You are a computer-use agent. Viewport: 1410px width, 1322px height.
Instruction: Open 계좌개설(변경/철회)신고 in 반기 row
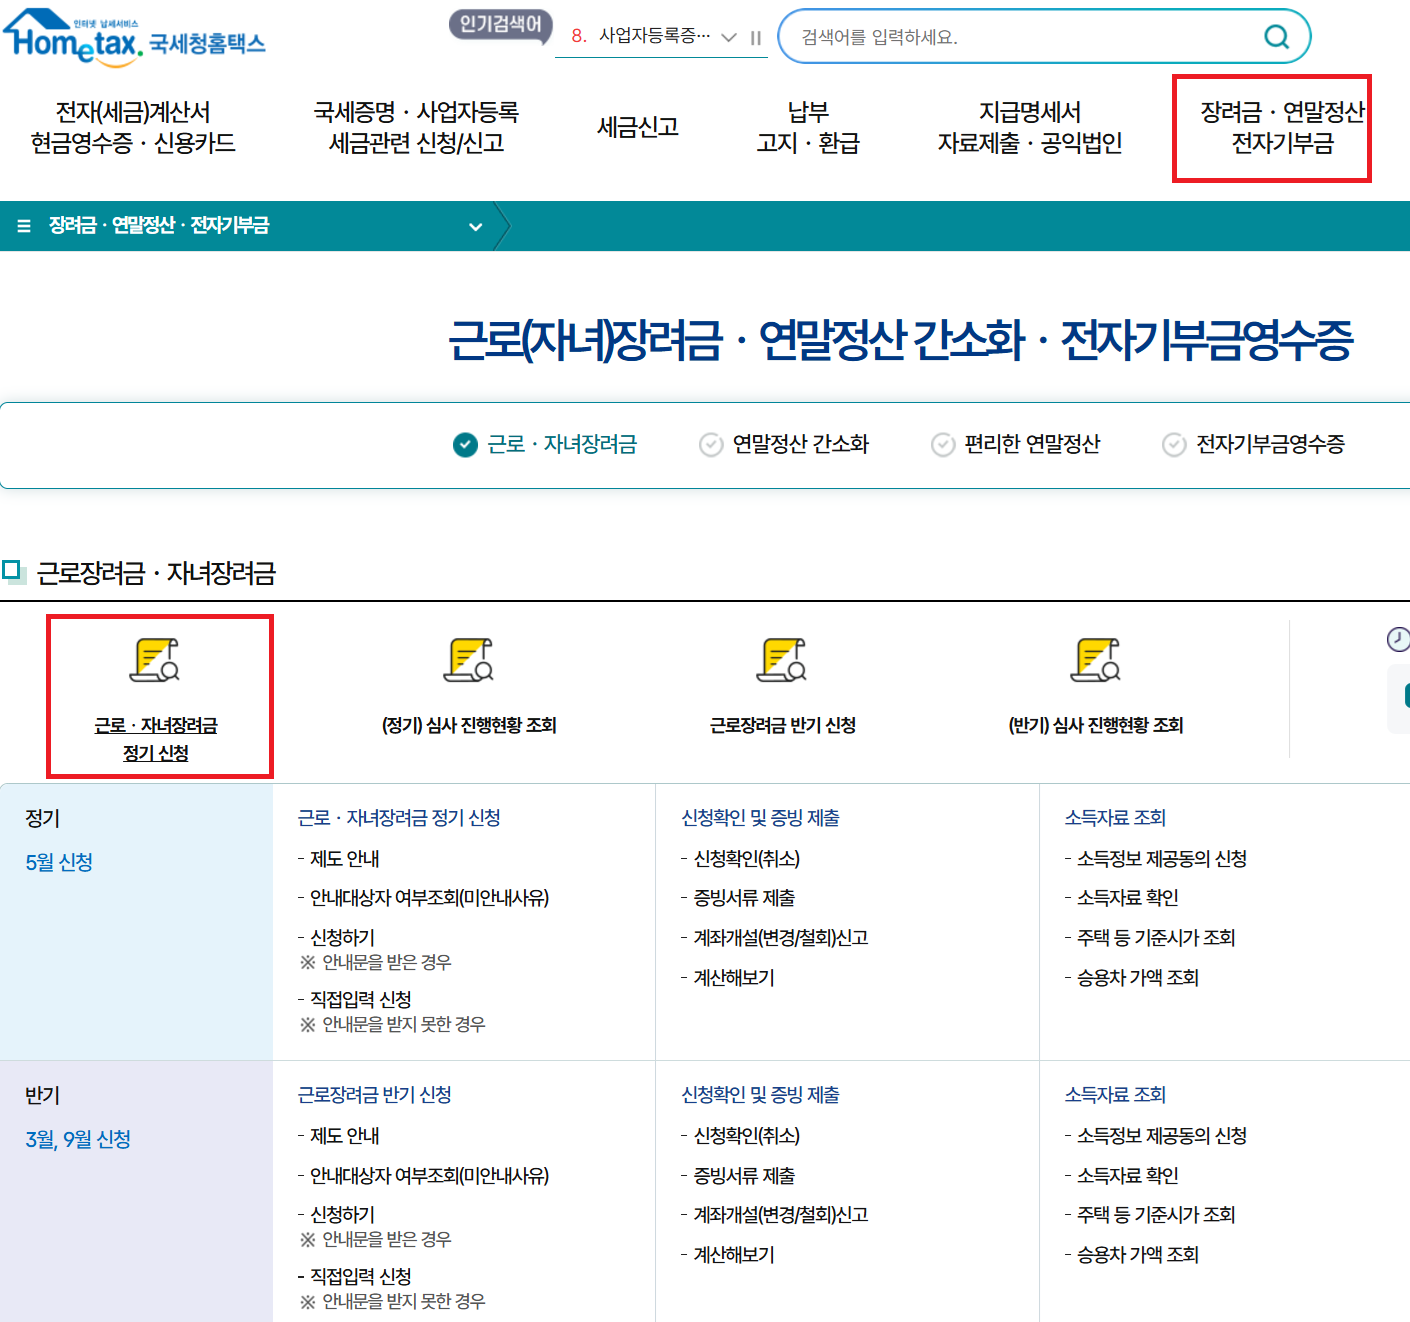point(781,1214)
